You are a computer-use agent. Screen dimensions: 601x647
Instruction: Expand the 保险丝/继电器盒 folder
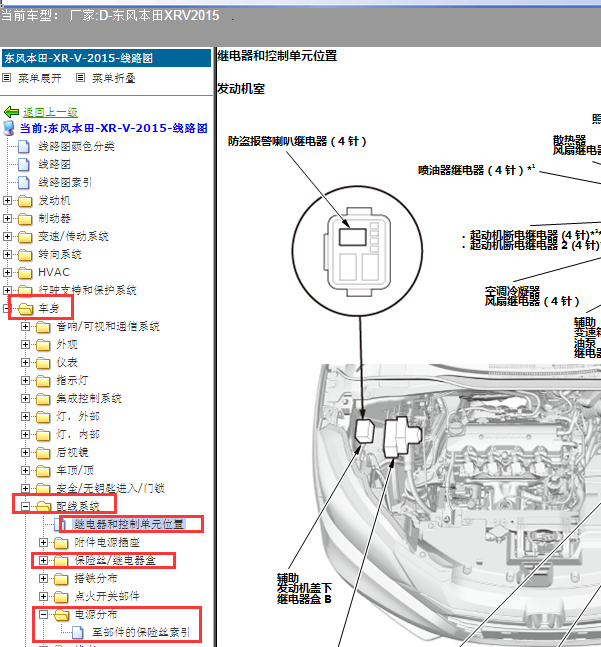click(43, 560)
